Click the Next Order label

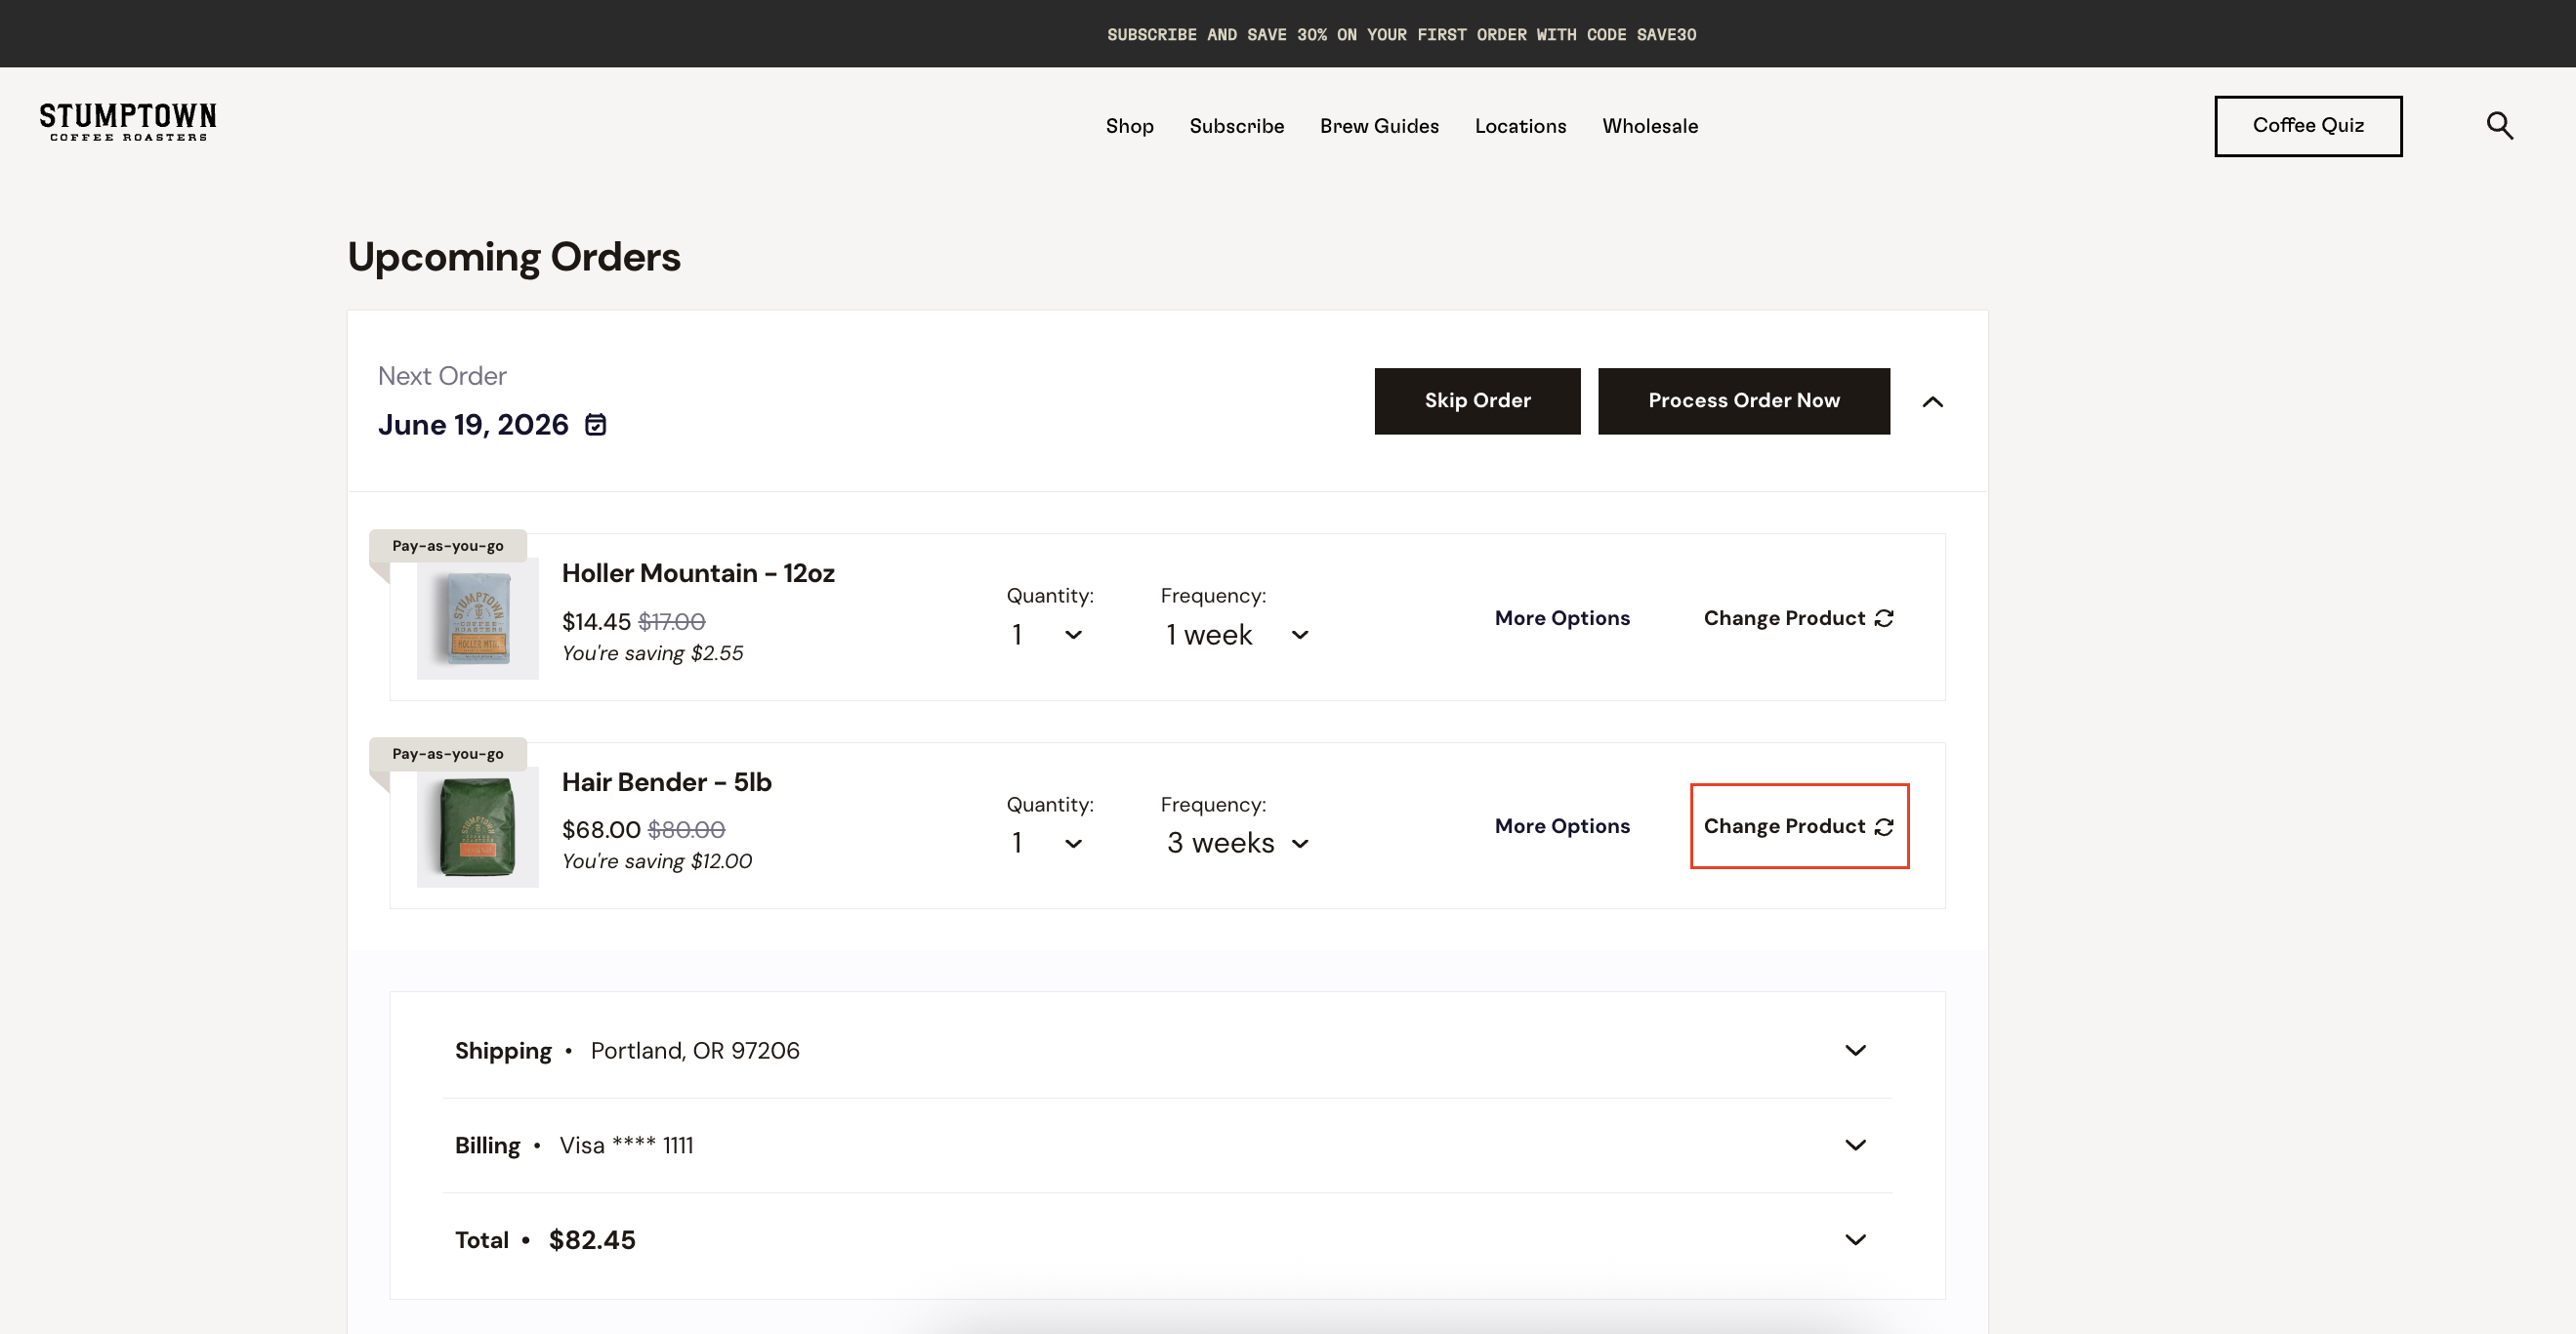[442, 376]
